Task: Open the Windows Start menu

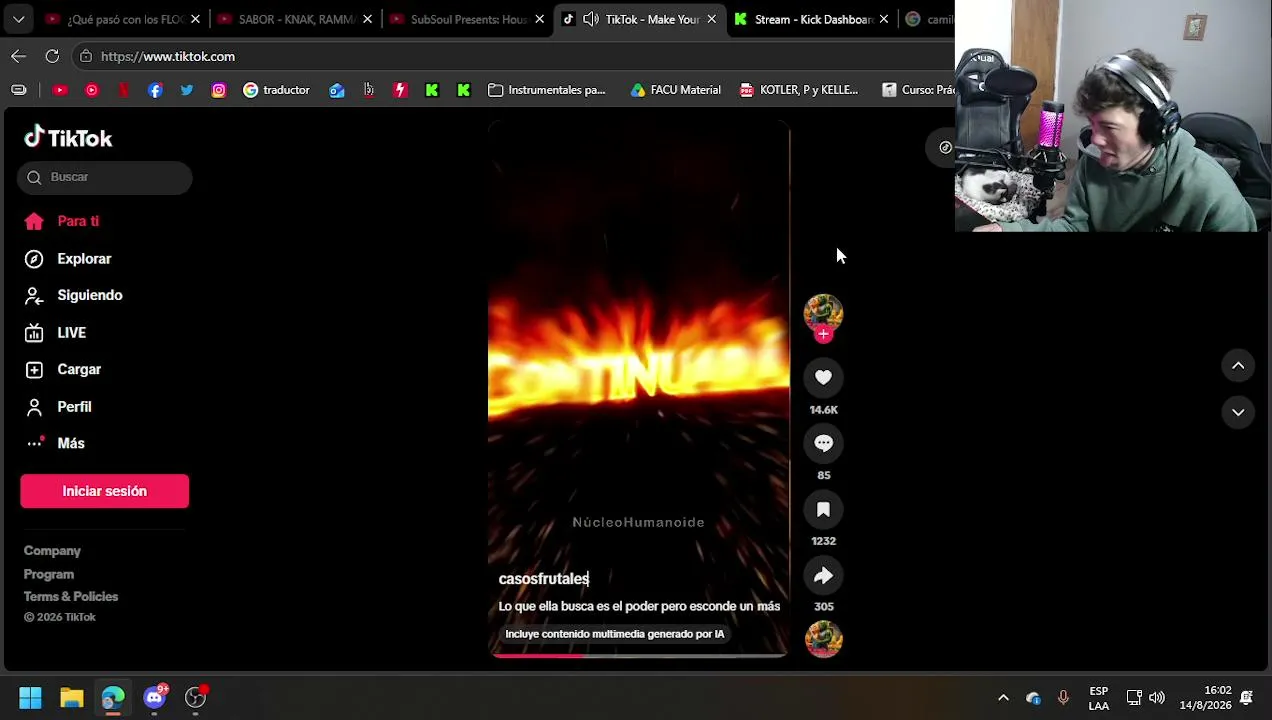Action: pyautogui.click(x=30, y=697)
